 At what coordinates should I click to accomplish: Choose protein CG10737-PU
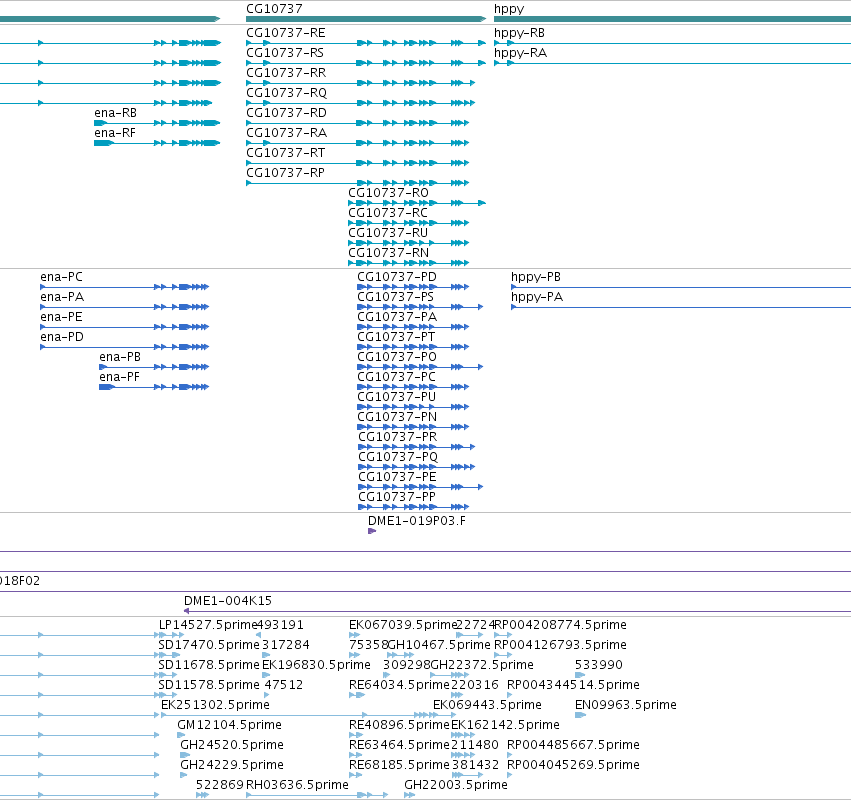(x=397, y=397)
